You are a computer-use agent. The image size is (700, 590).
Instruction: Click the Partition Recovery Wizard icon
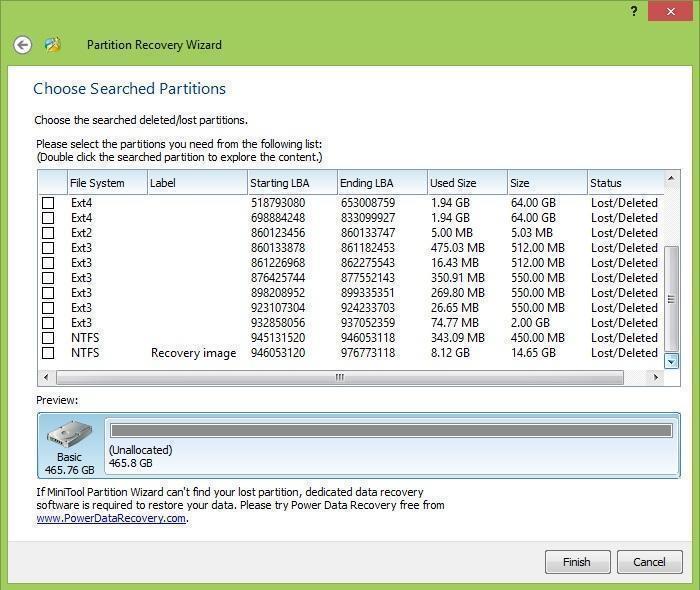(x=53, y=45)
